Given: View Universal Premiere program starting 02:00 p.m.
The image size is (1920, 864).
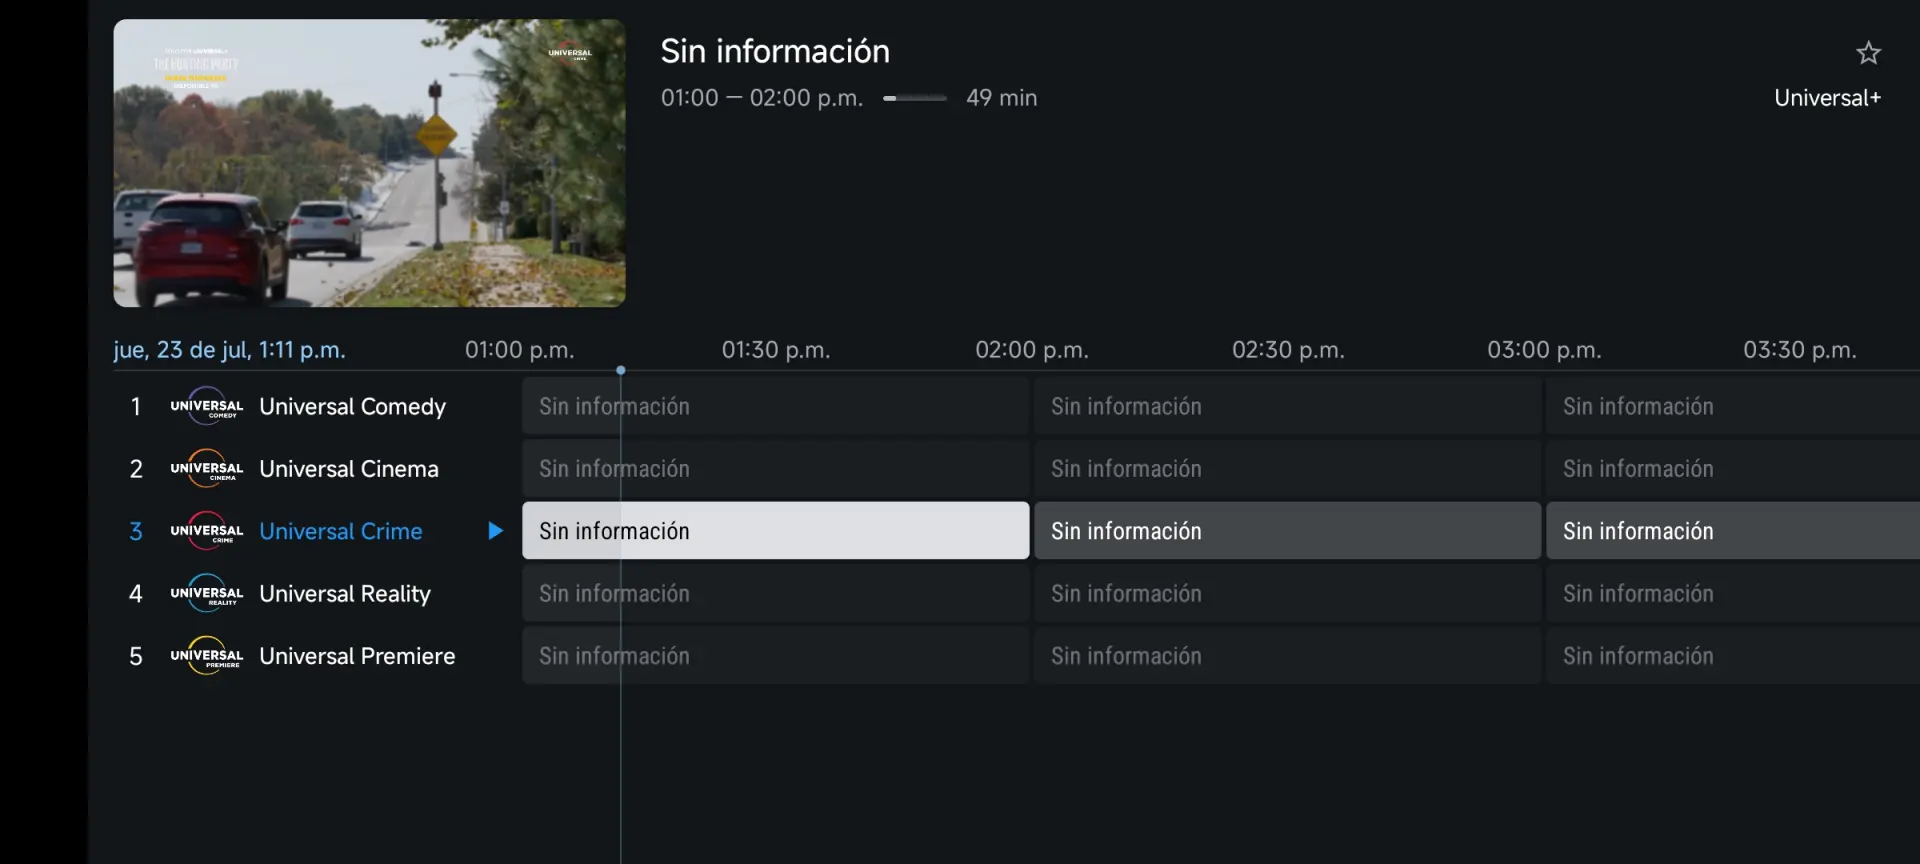Looking at the screenshot, I should tap(1287, 655).
